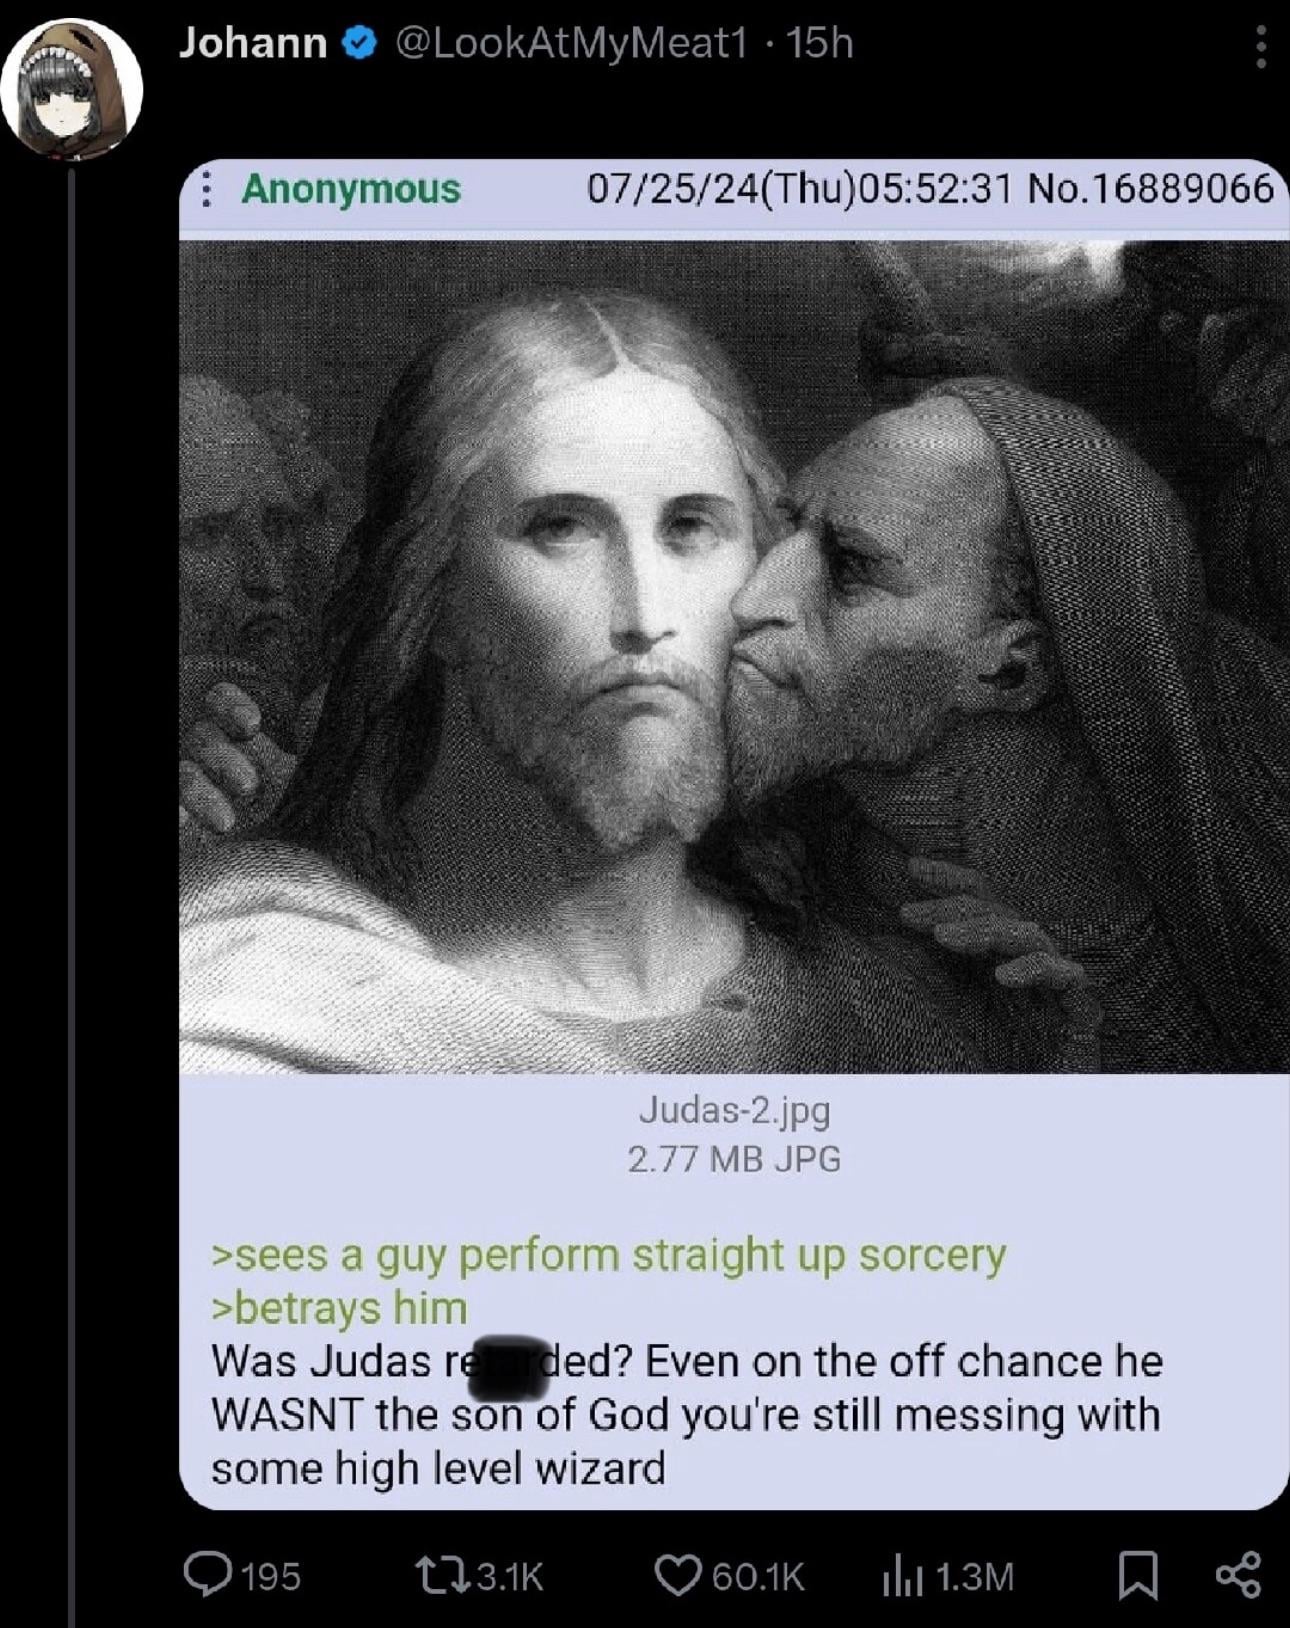1290x1628 pixels.
Task: Click the Judas-2.jpg file name
Action: click(x=734, y=1108)
